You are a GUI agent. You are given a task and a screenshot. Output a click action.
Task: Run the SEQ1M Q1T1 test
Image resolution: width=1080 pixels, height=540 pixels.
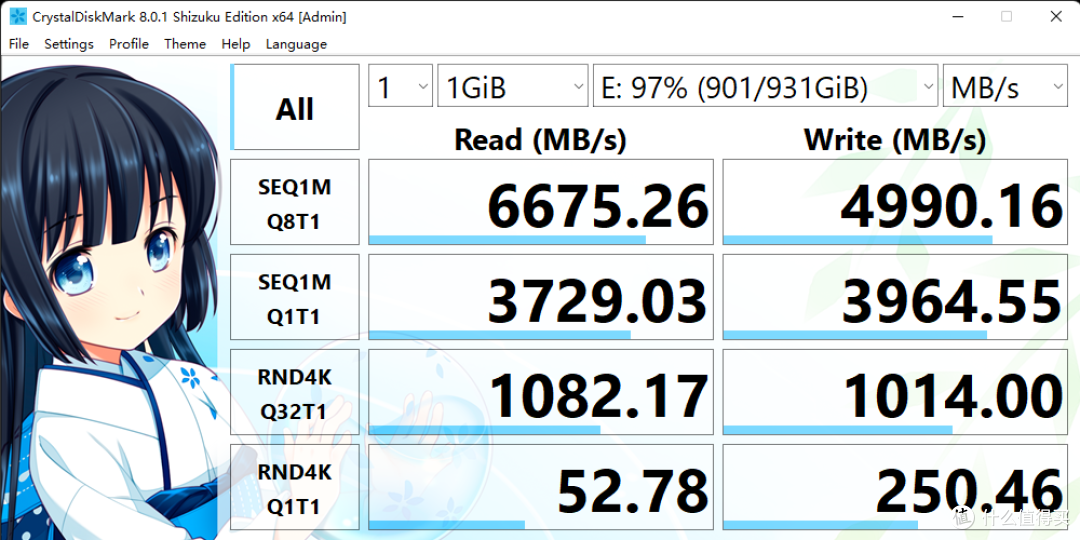coord(295,297)
